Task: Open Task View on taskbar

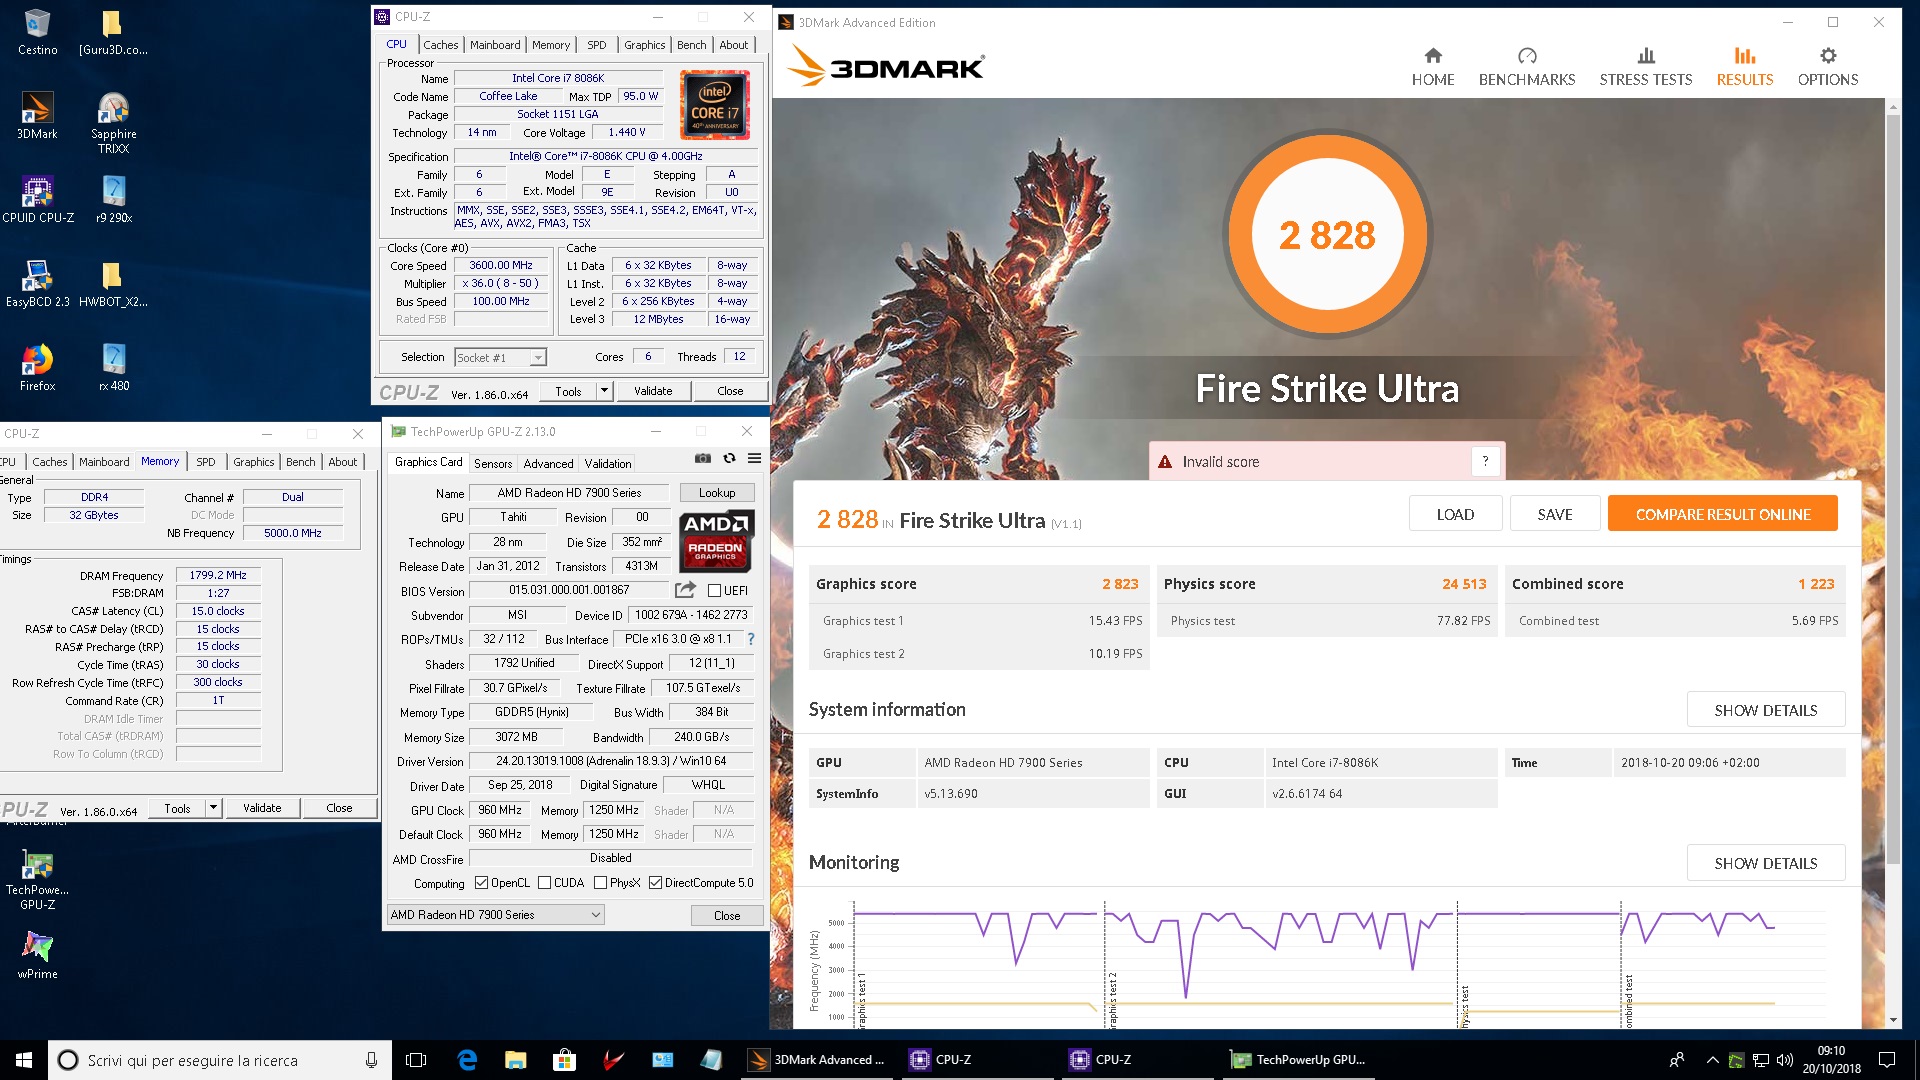Action: click(417, 1060)
